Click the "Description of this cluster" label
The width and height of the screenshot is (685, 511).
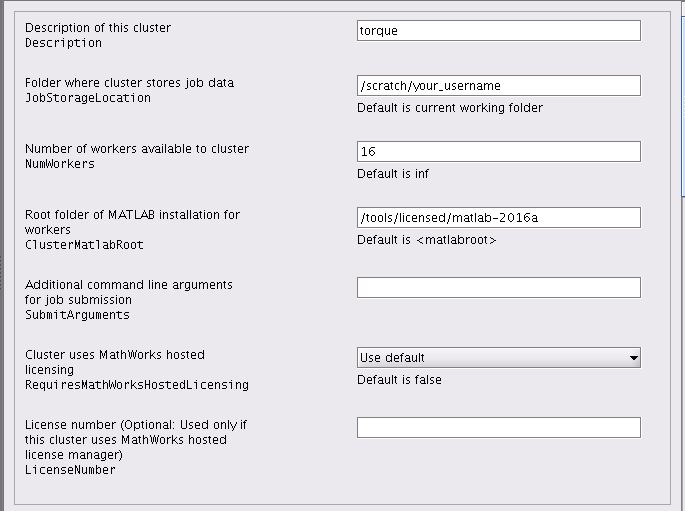98,28
